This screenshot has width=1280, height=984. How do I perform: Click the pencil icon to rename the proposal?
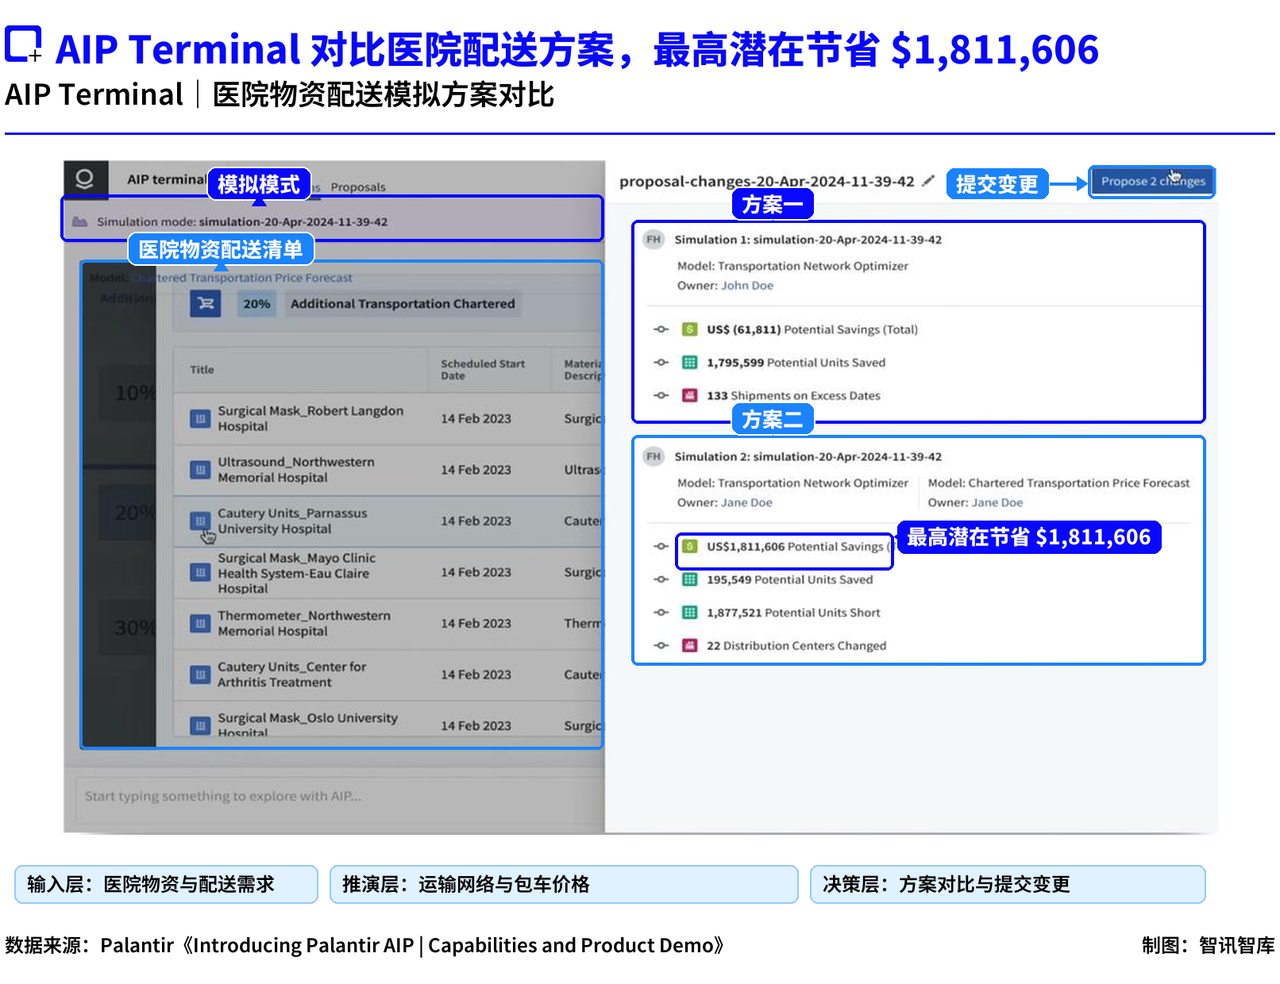click(928, 181)
